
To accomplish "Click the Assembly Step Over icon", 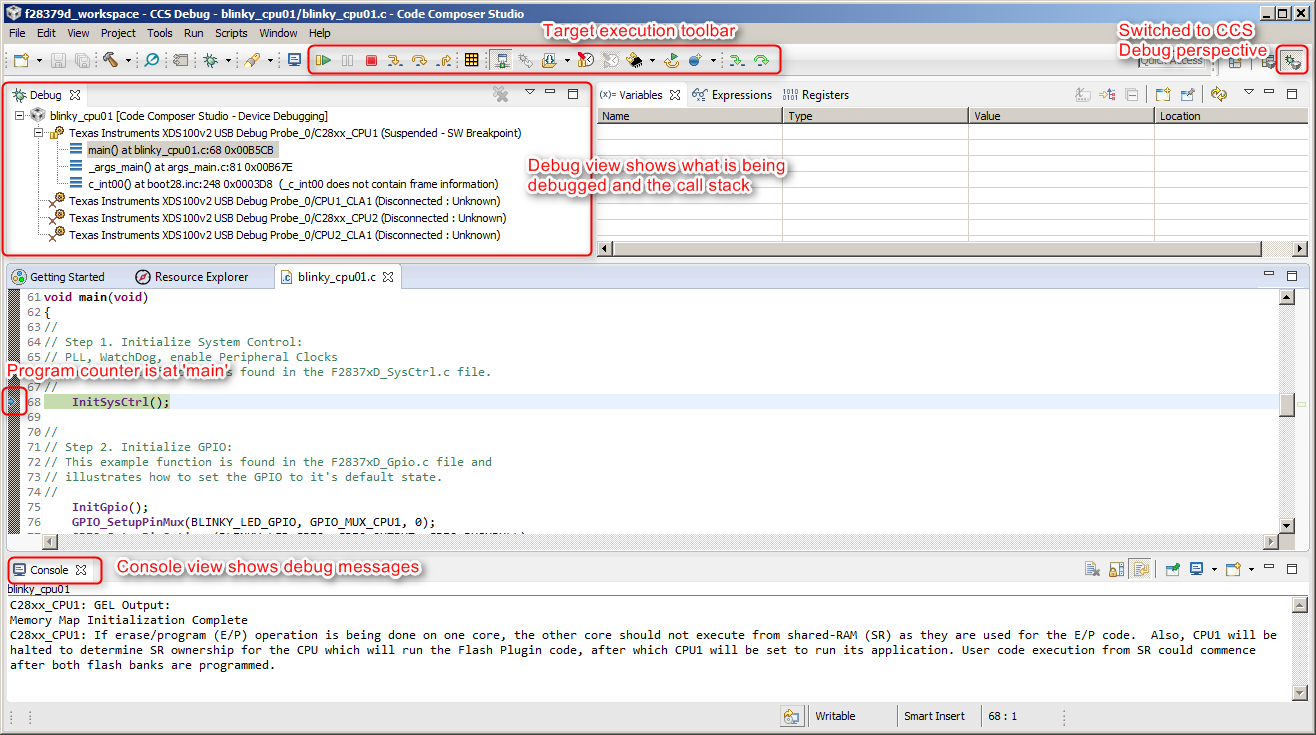I will (761, 60).
